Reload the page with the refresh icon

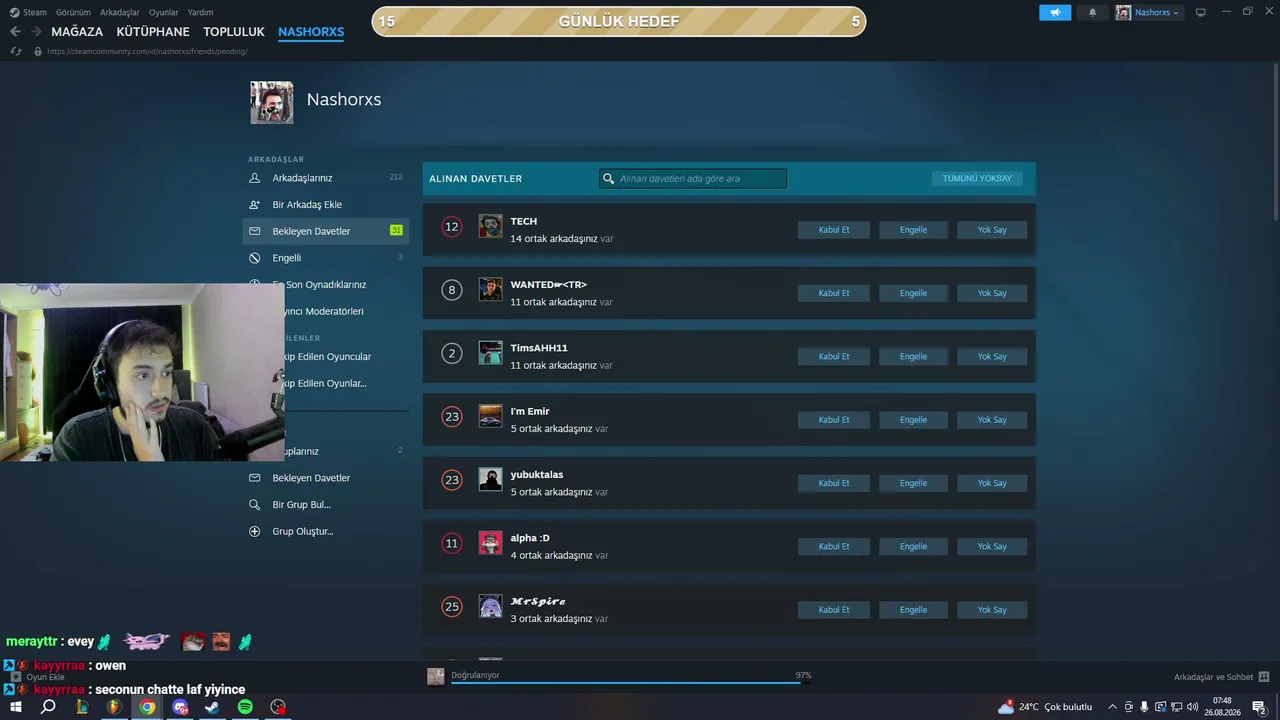coord(15,51)
